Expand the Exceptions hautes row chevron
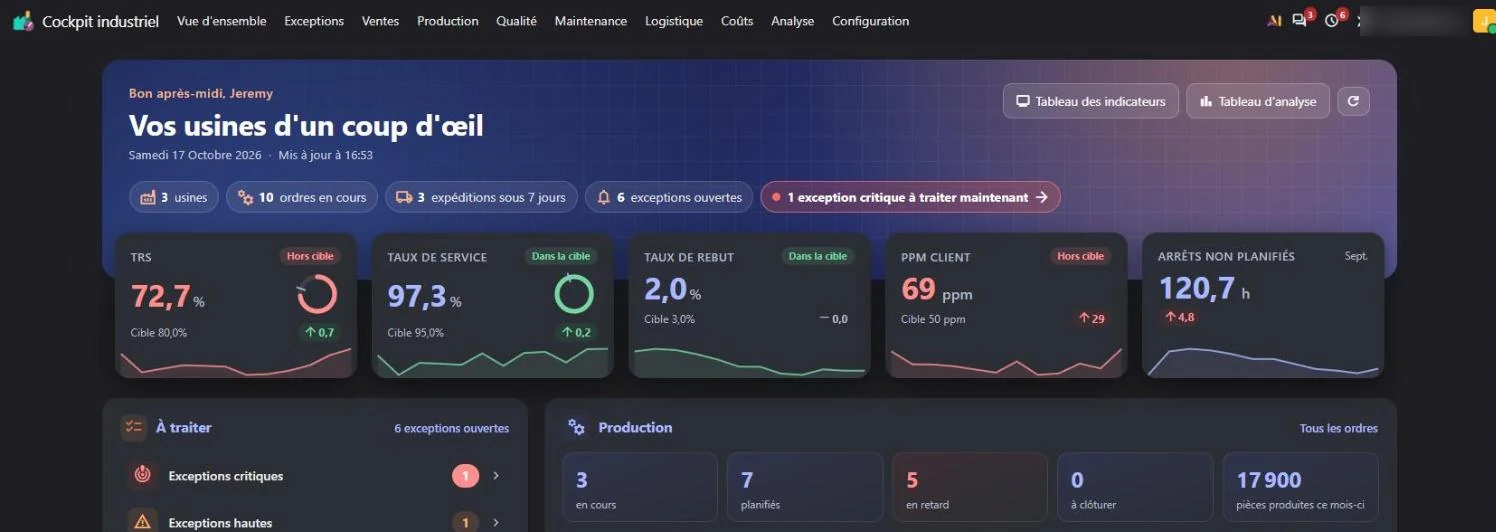 point(496,522)
